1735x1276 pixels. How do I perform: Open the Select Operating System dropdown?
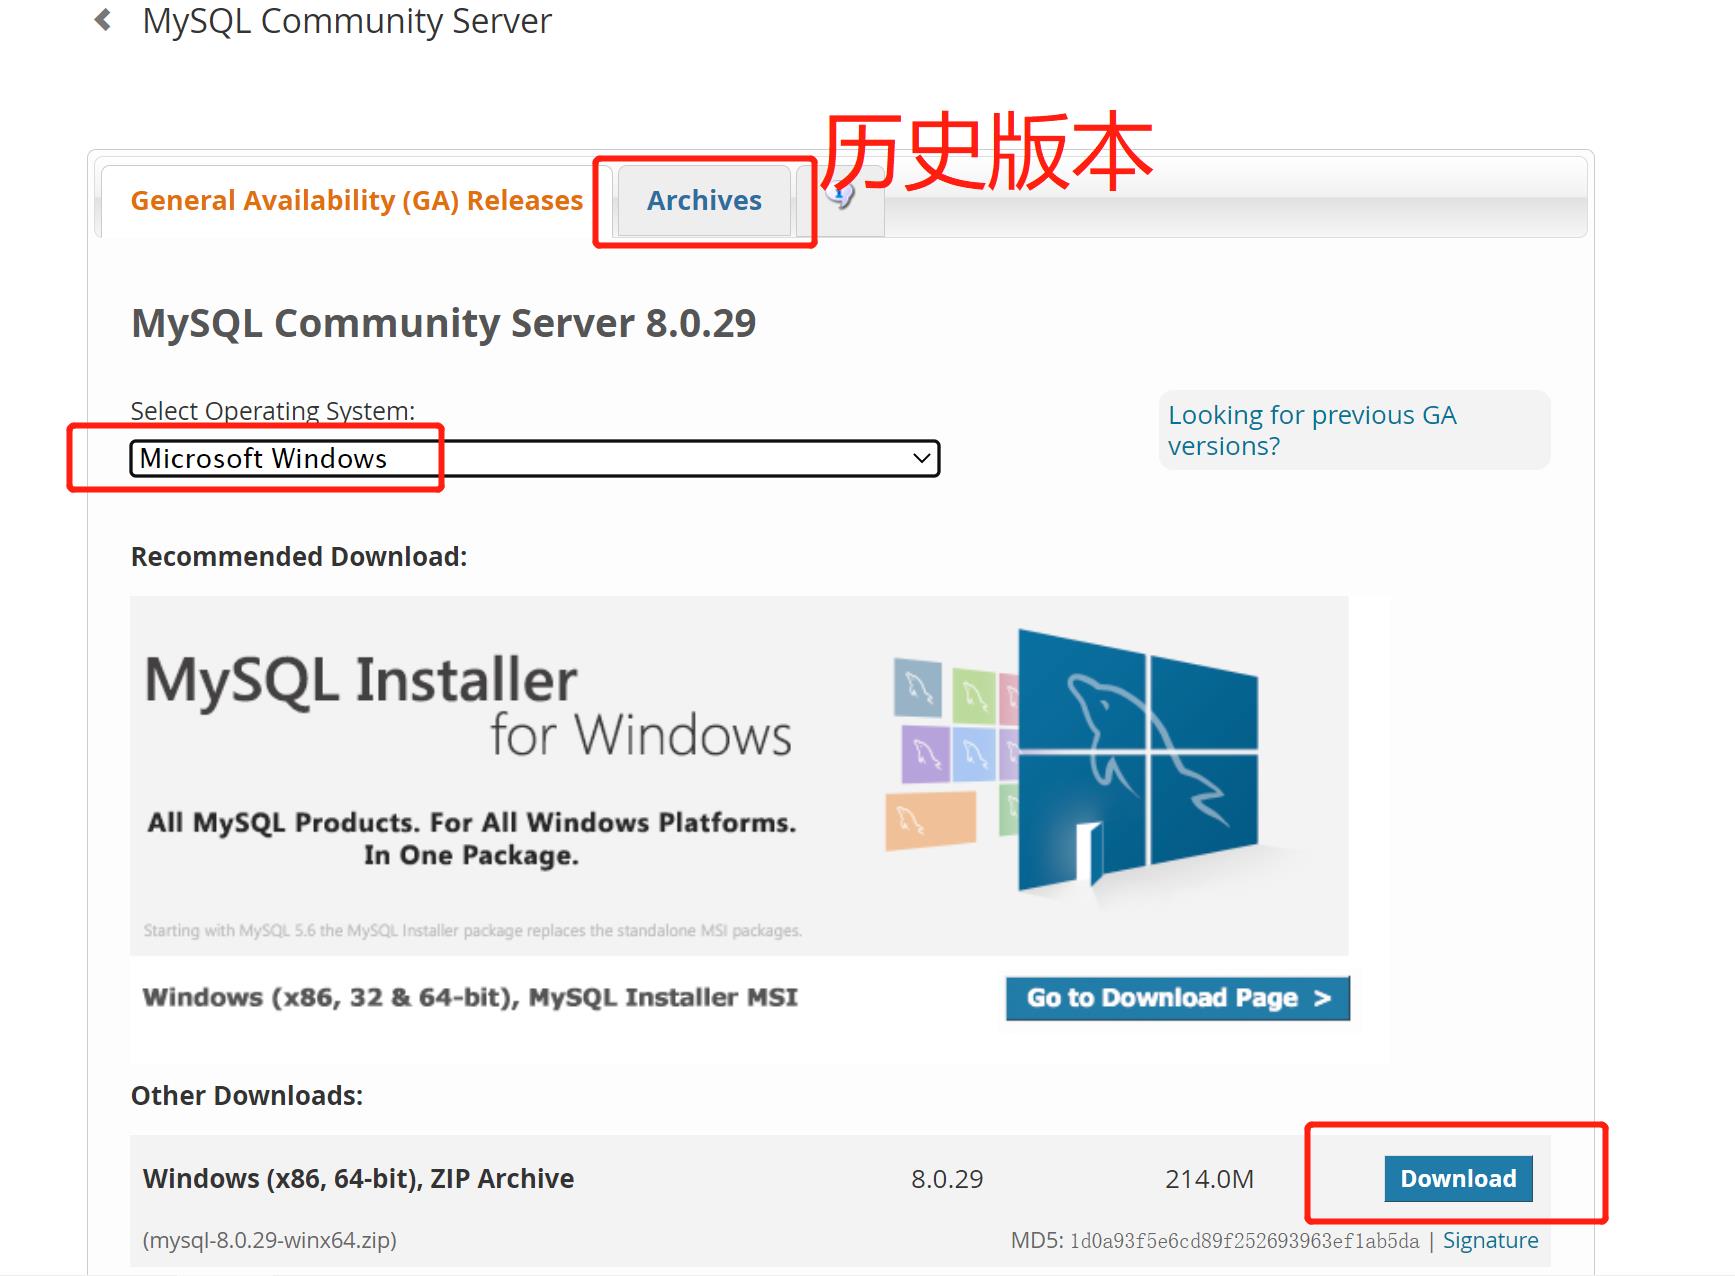[x=535, y=458]
